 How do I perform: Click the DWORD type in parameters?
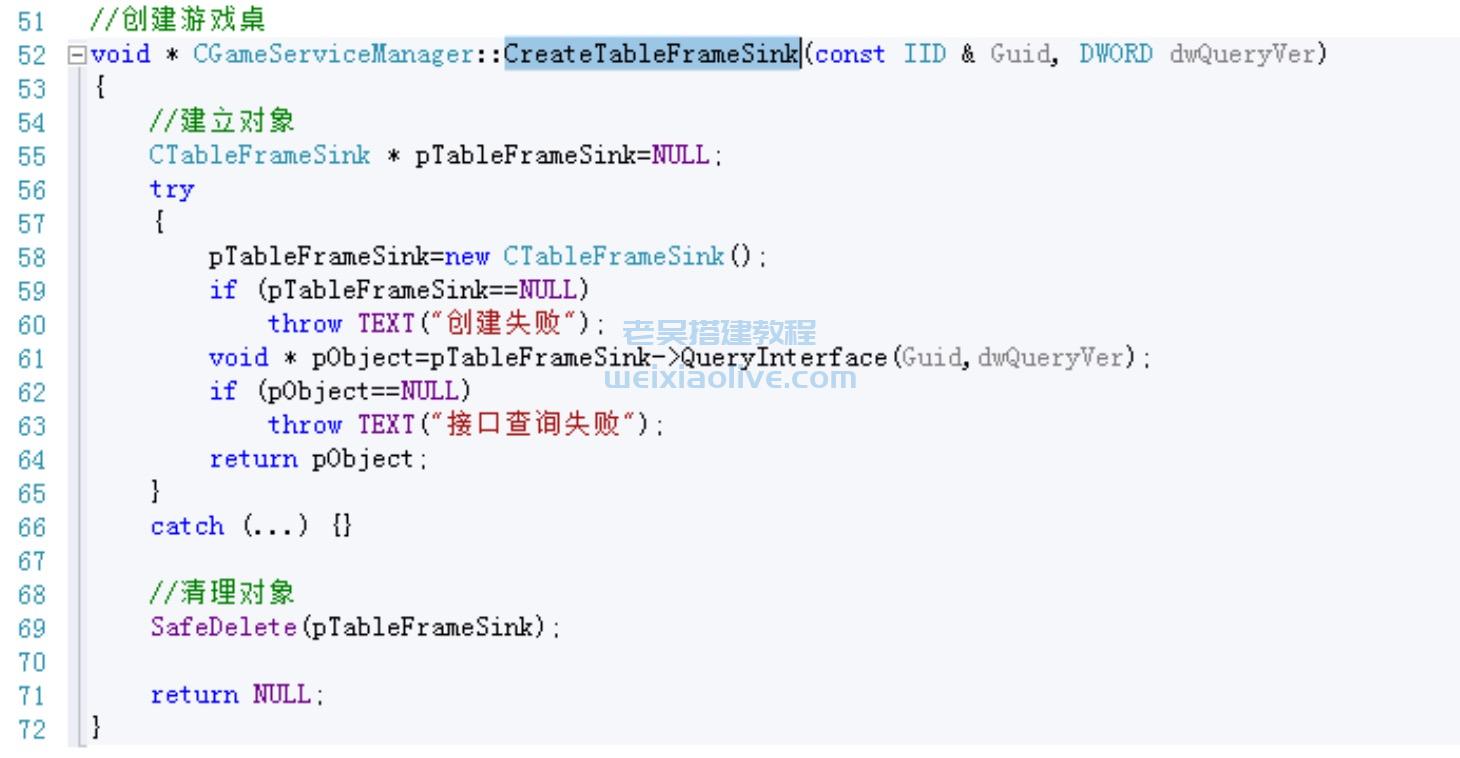click(1115, 54)
